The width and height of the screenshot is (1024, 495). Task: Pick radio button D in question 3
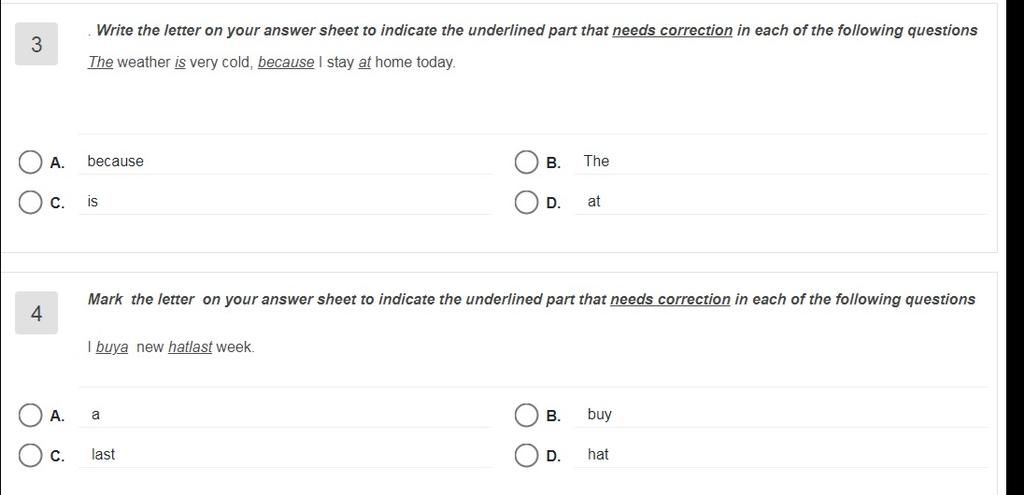click(526, 202)
